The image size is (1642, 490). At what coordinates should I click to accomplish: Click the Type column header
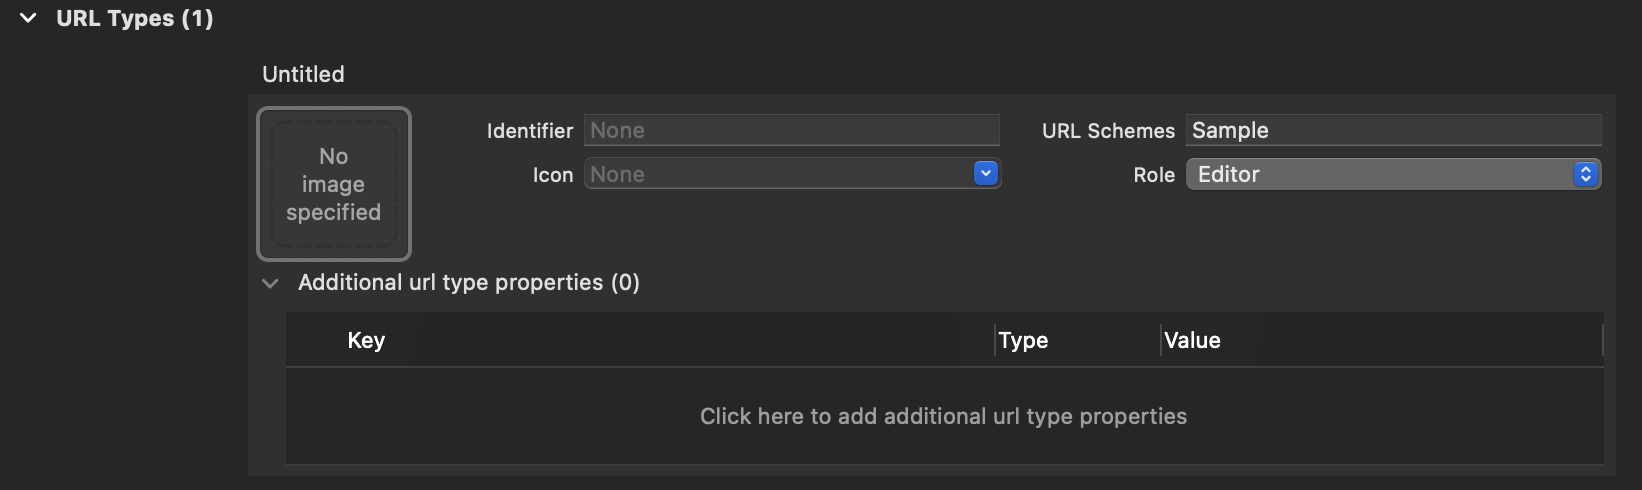pyautogui.click(x=1023, y=340)
